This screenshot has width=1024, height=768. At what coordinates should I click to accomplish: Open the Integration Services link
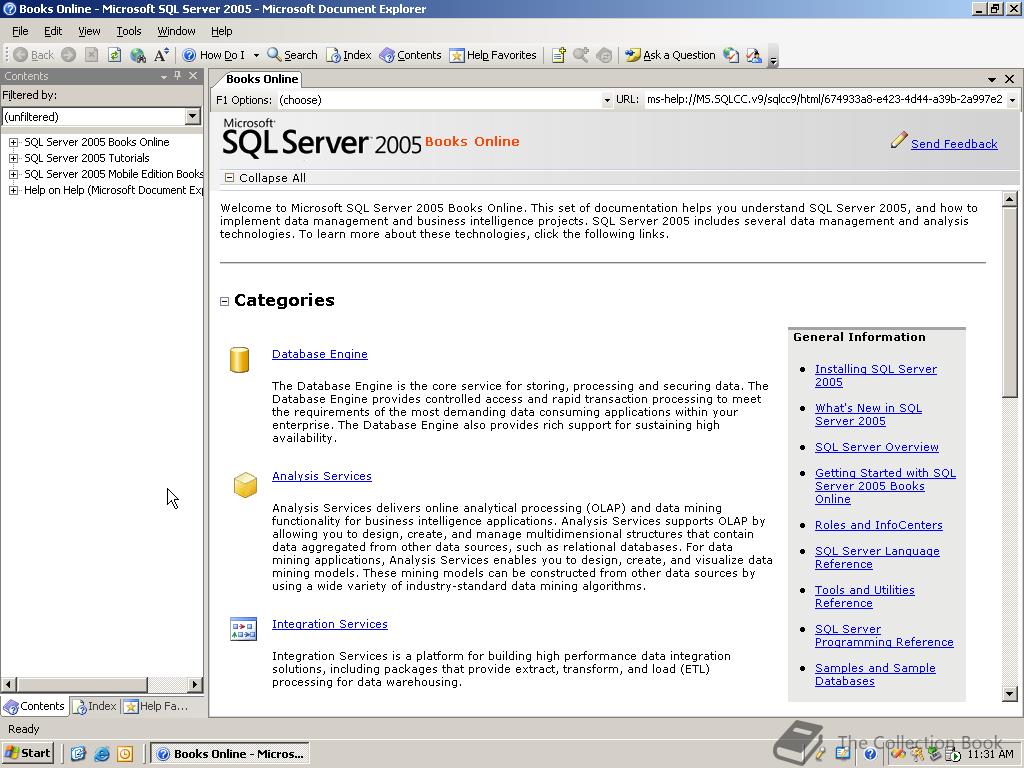pyautogui.click(x=329, y=624)
